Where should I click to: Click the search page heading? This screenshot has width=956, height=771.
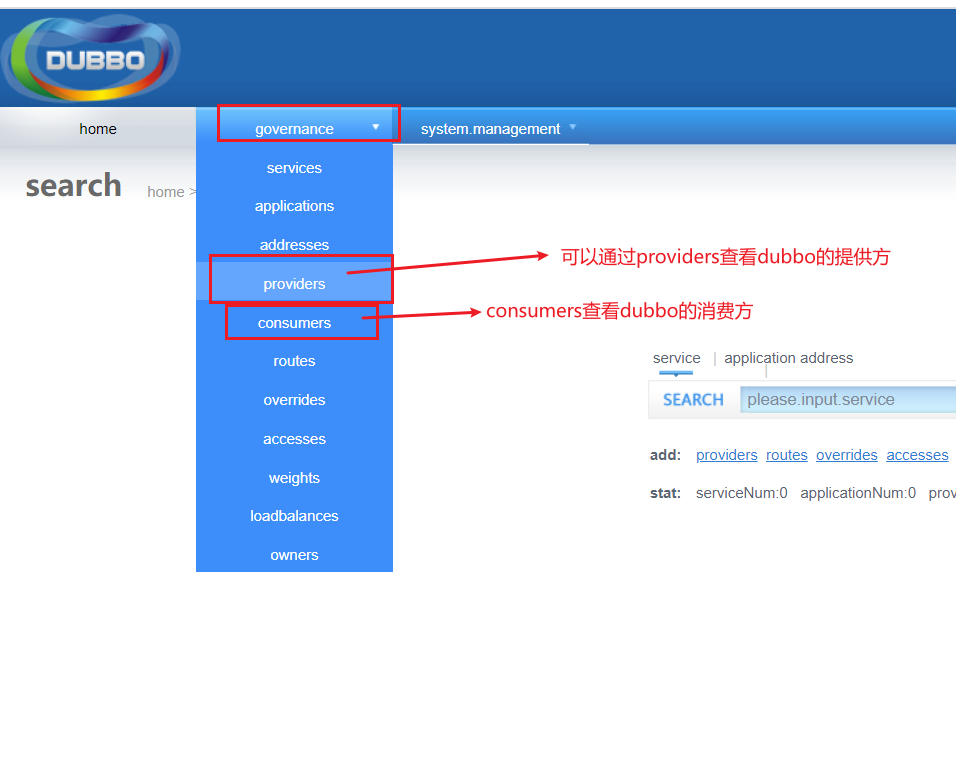point(73,185)
